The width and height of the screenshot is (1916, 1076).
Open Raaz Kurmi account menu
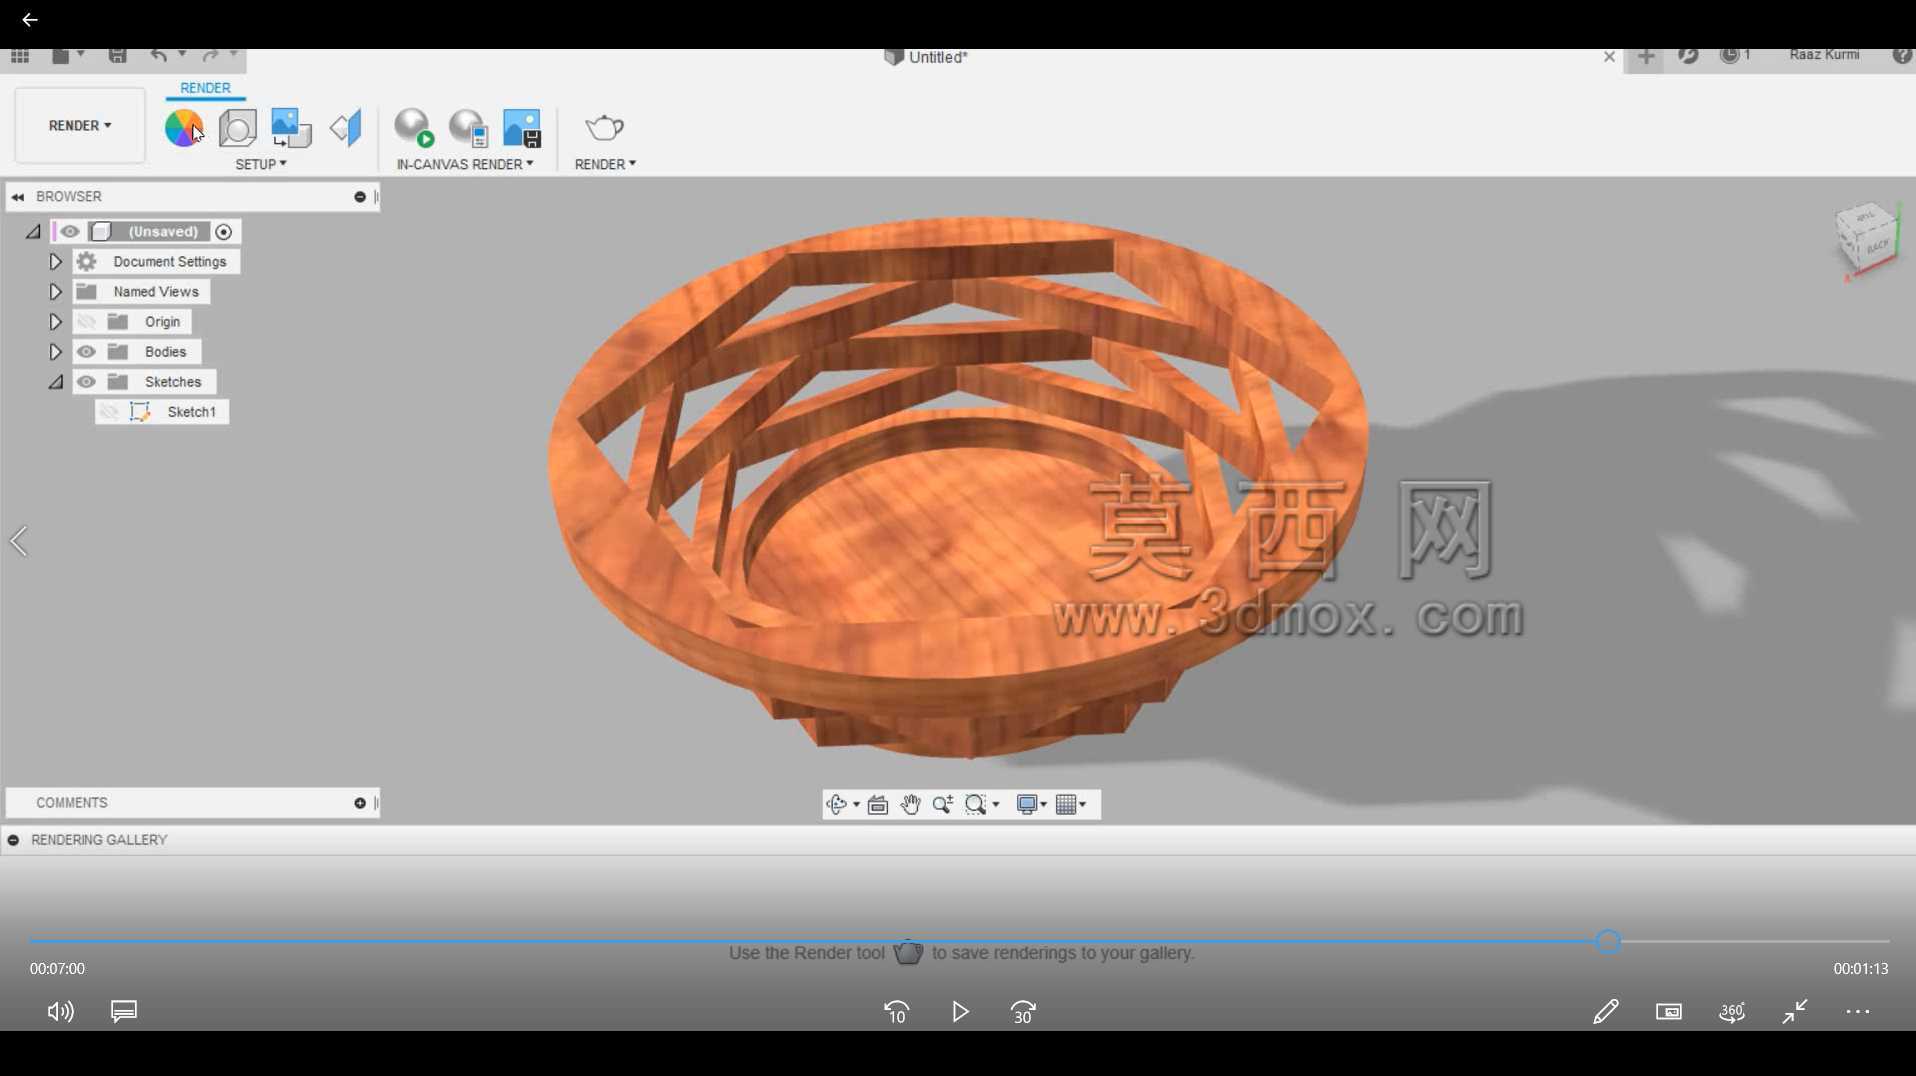pyautogui.click(x=1824, y=55)
